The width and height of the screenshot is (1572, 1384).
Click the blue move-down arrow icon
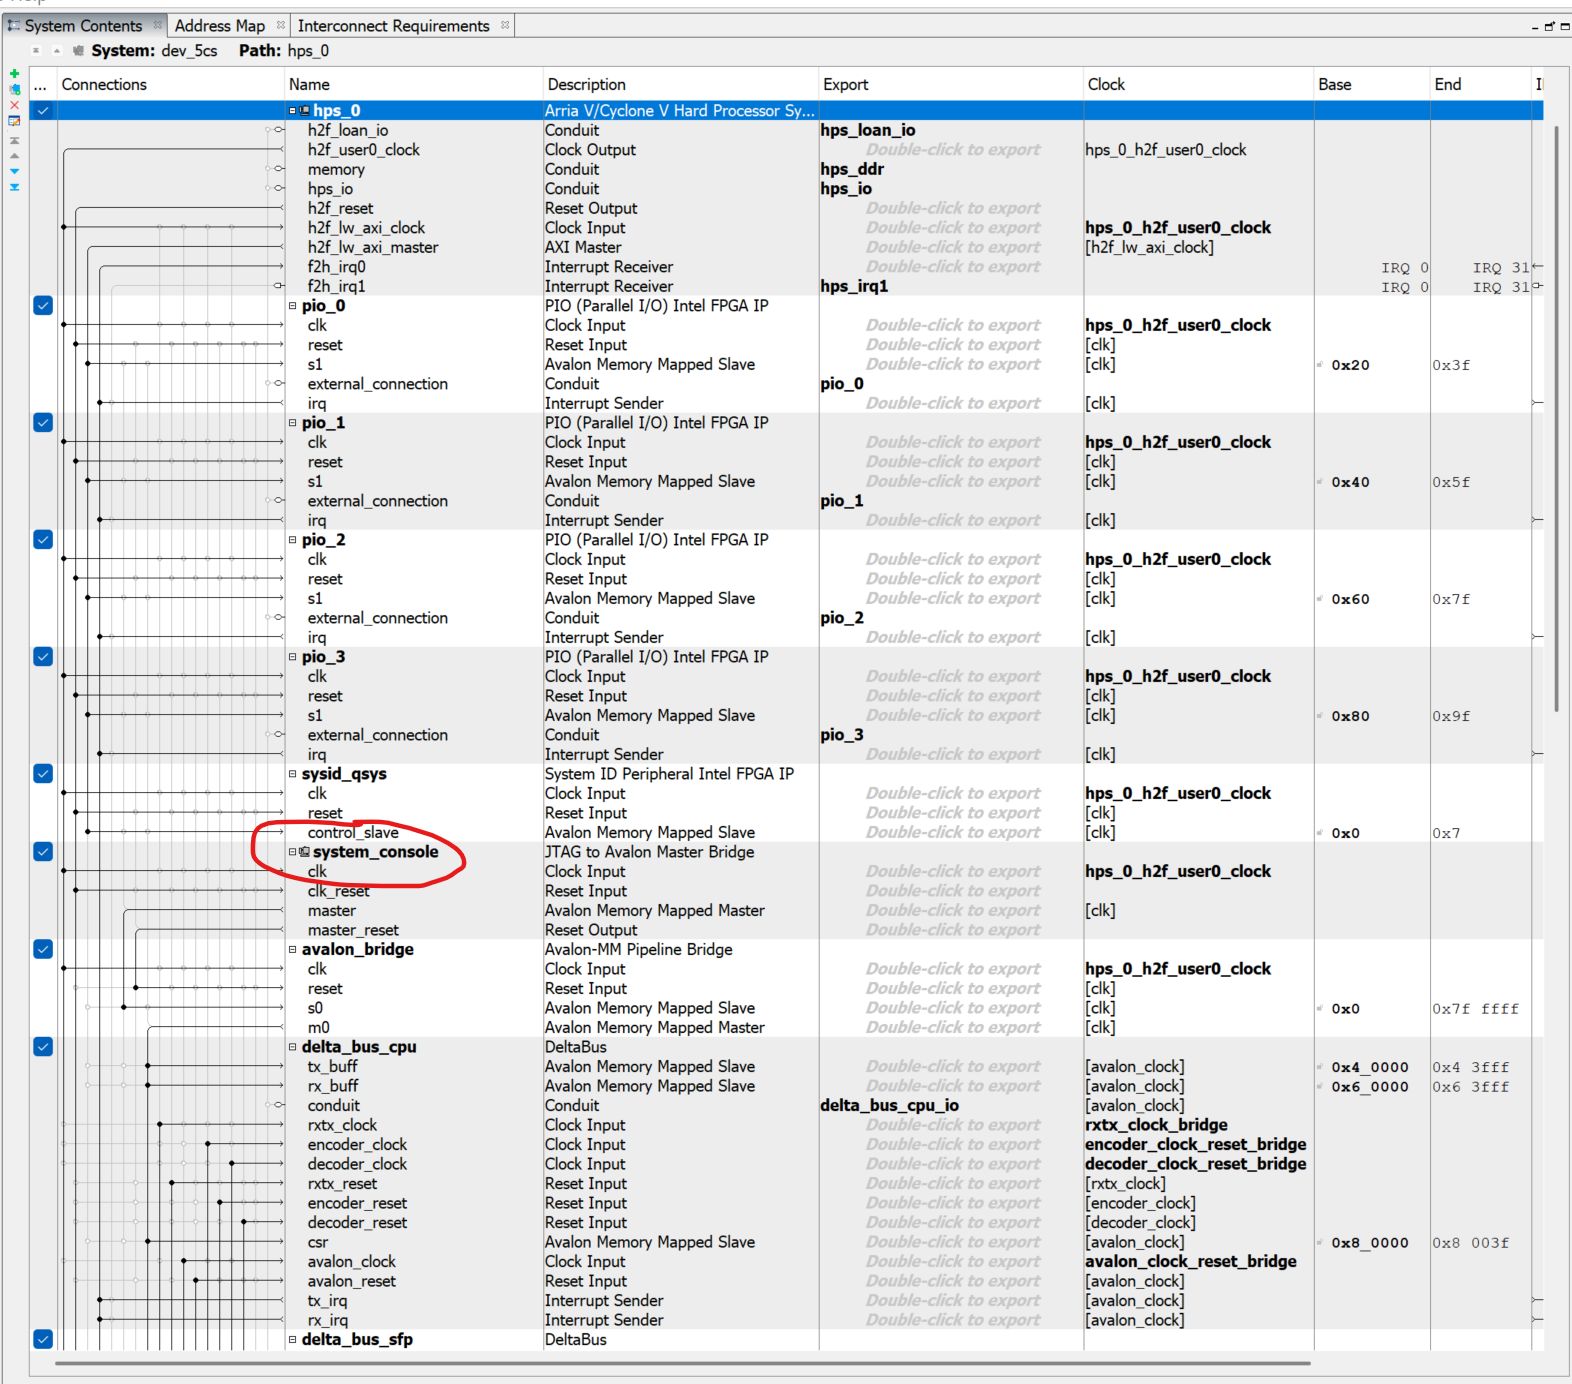click(14, 171)
